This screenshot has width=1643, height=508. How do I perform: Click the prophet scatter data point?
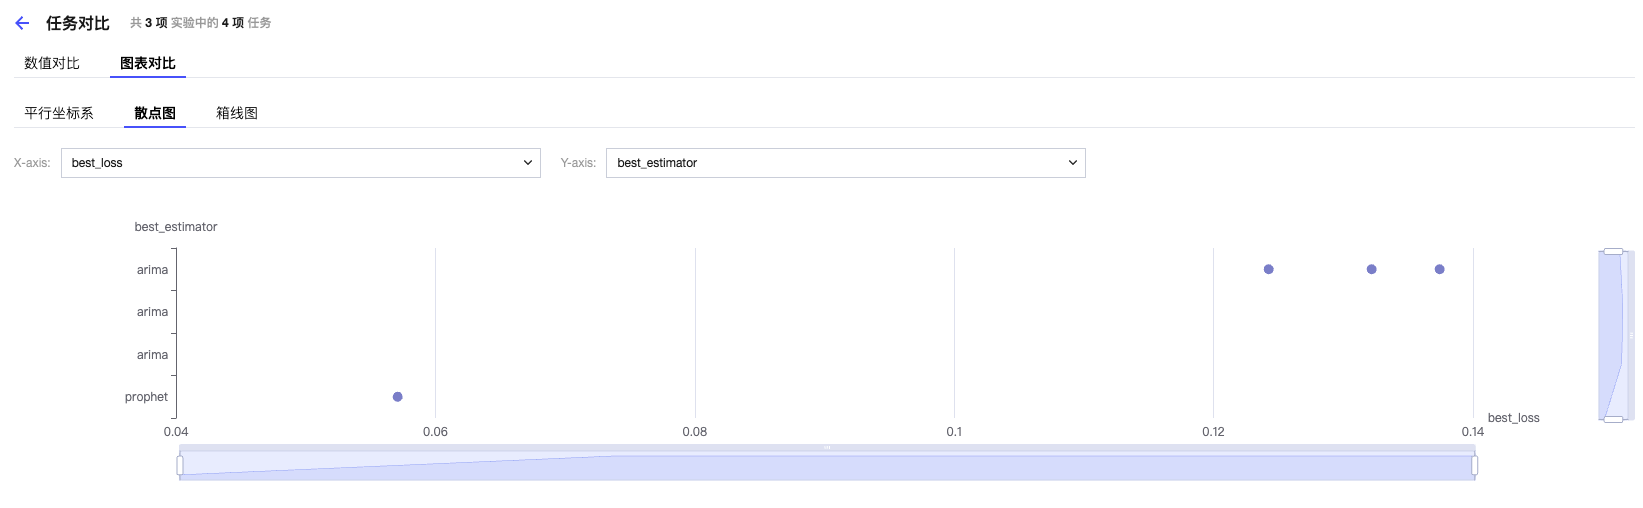click(398, 397)
